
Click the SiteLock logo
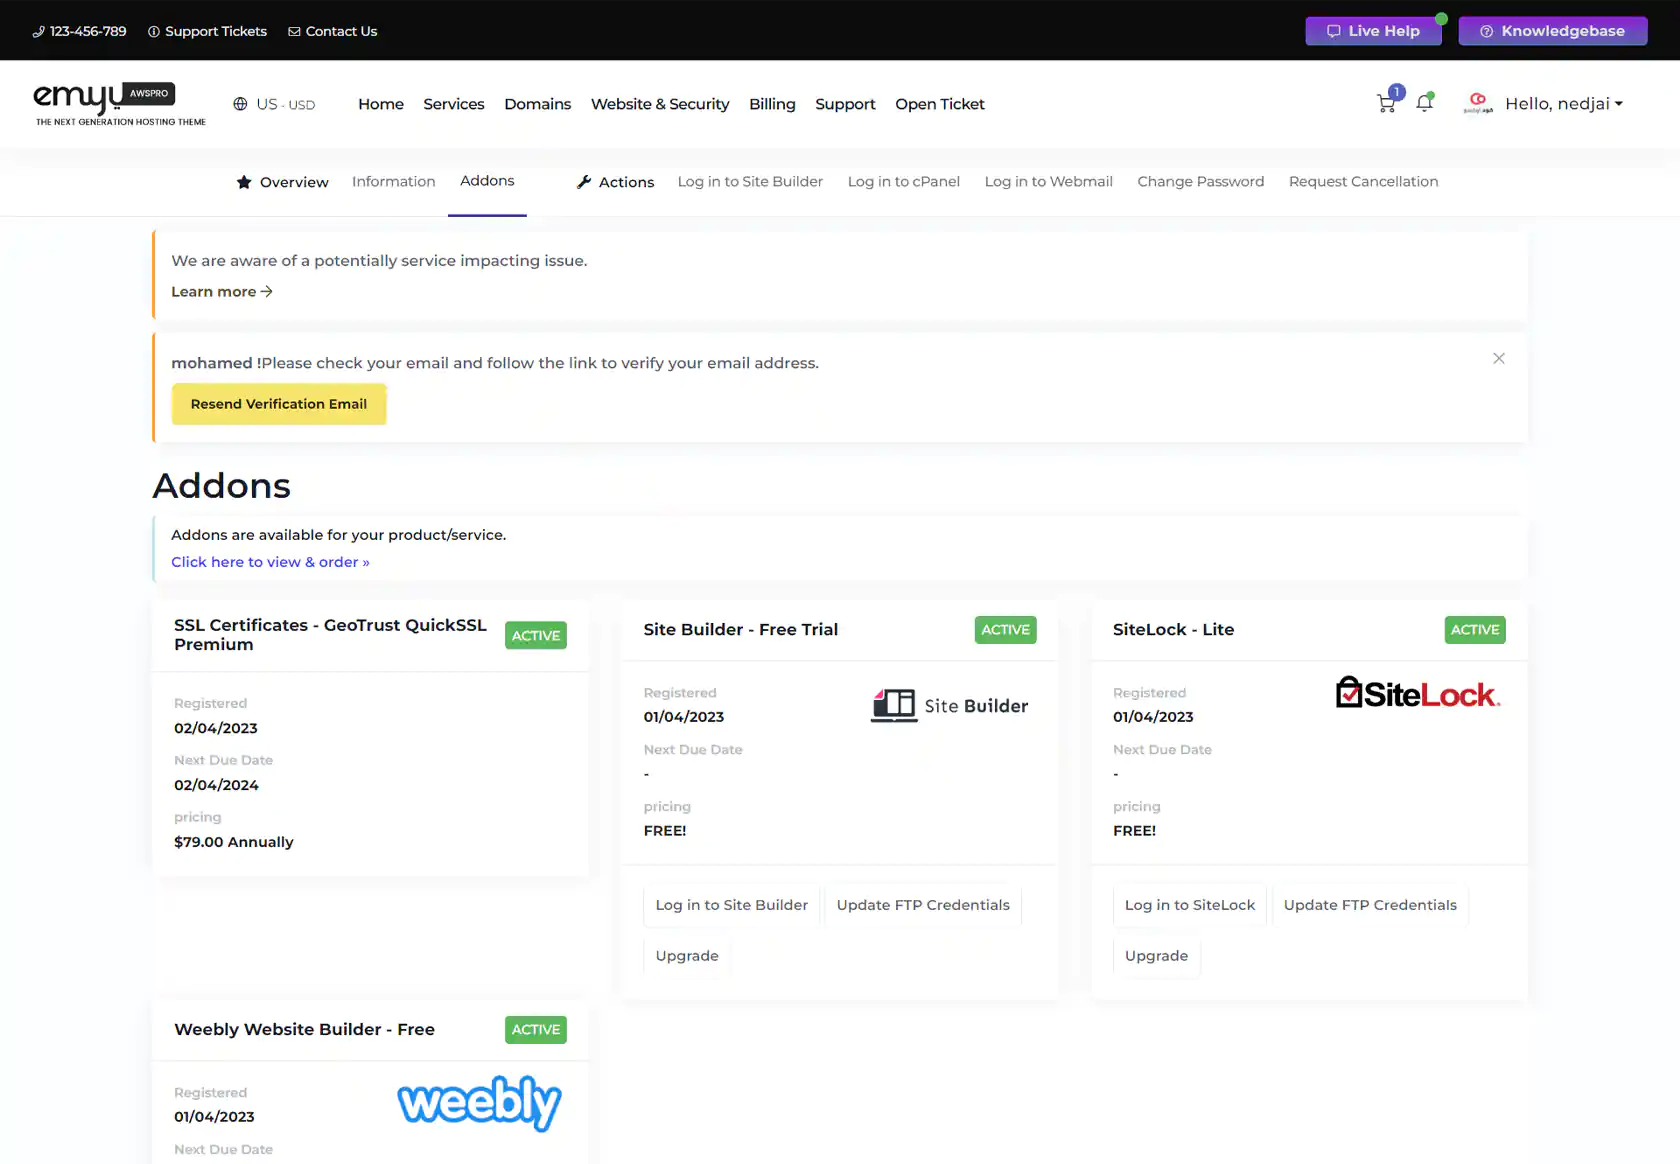pos(1418,693)
